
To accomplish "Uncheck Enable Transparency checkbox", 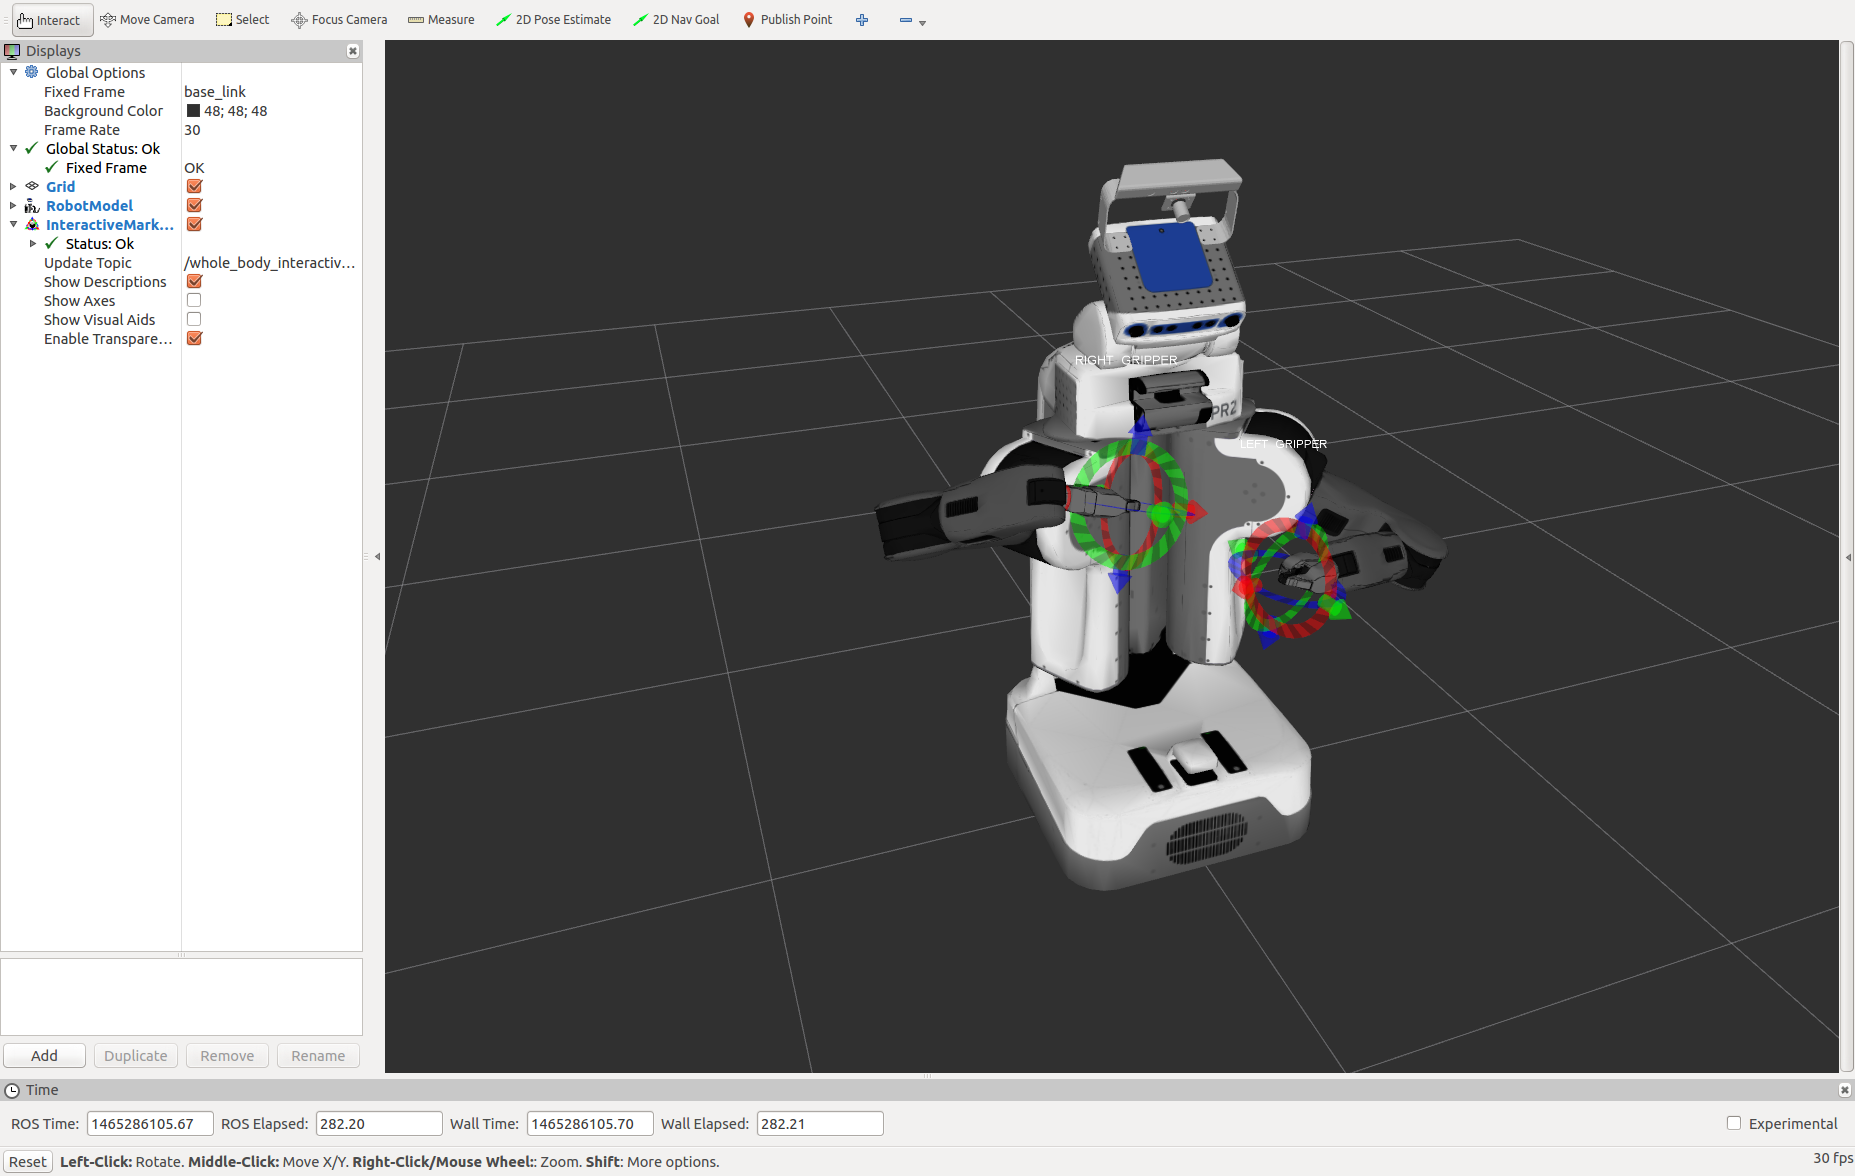I will (x=194, y=338).
